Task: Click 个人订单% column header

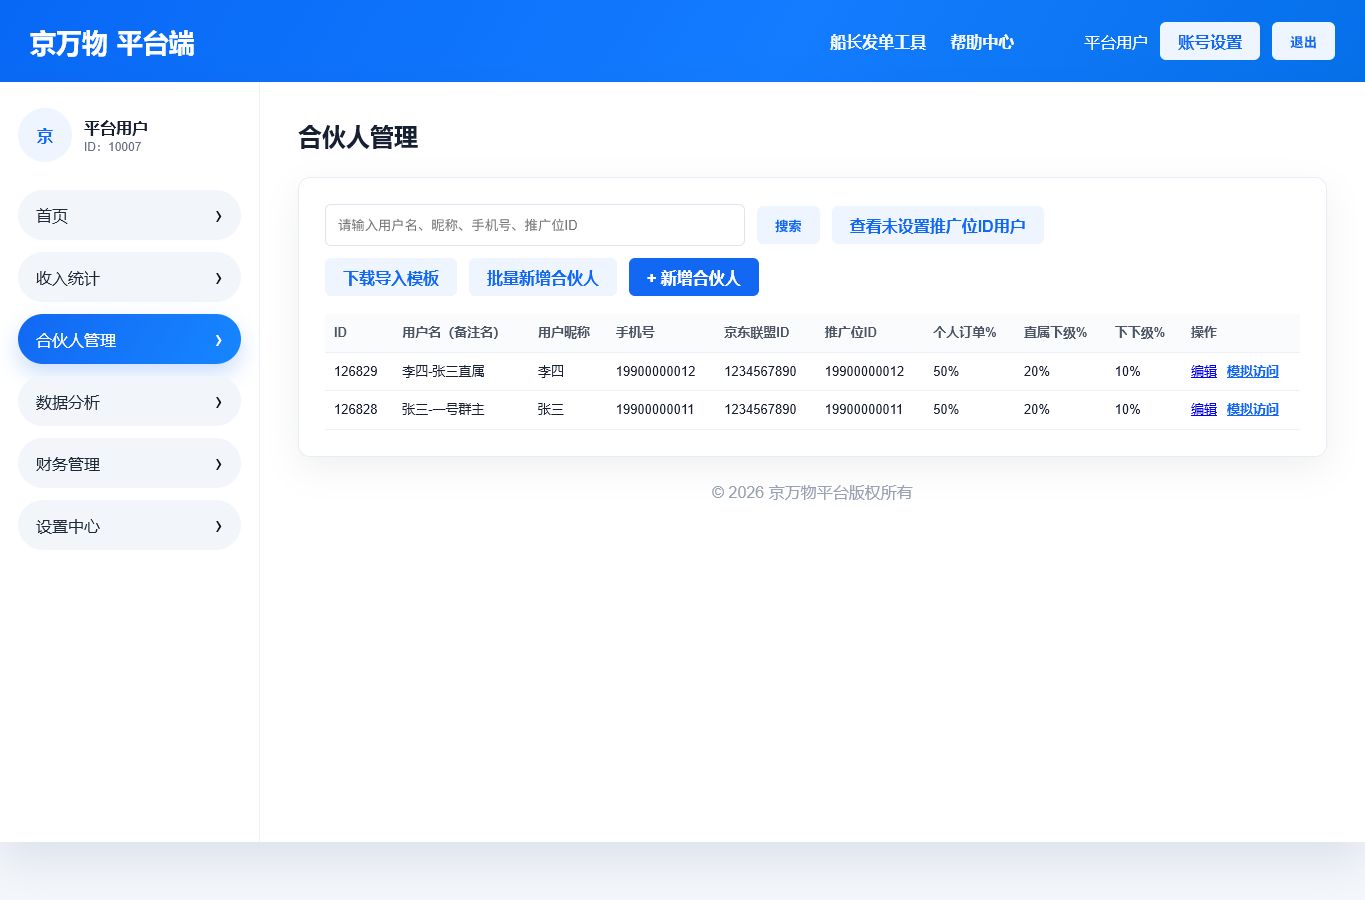Action: [x=965, y=332]
